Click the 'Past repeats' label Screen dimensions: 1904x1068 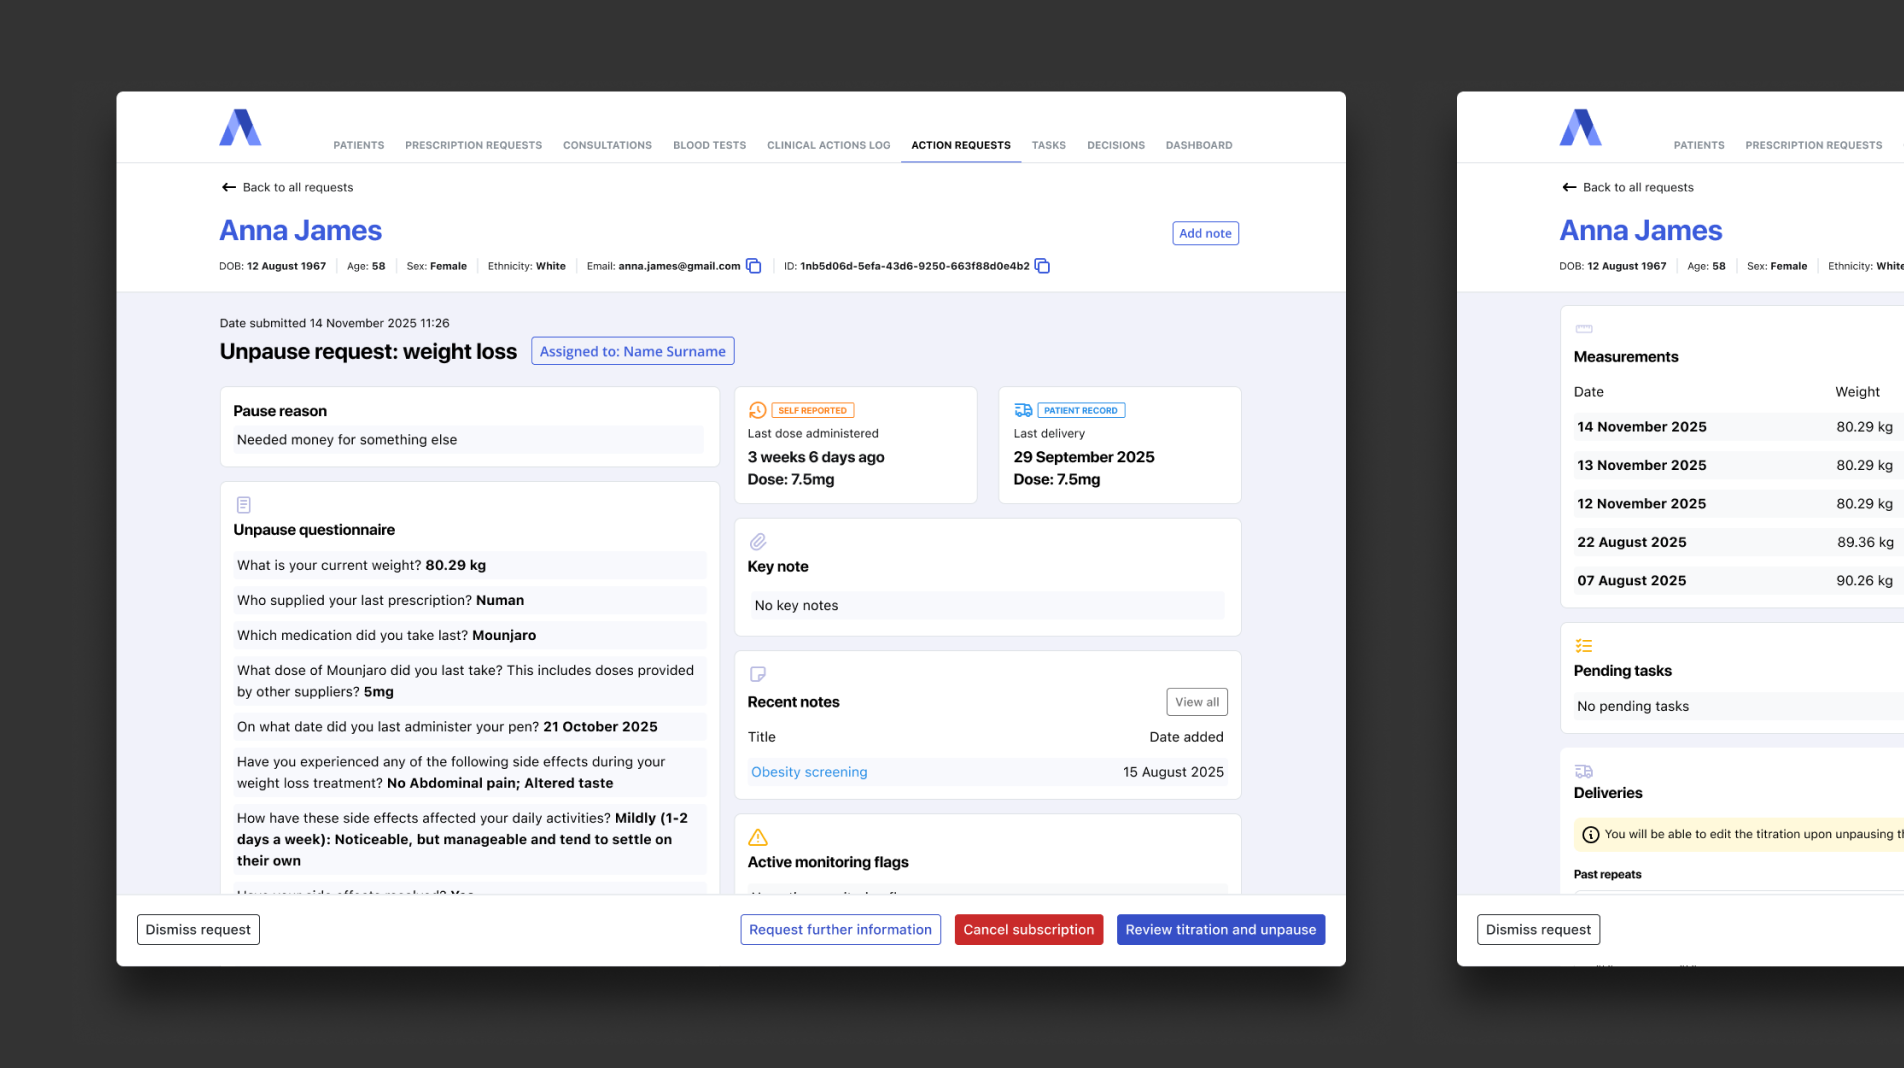1607,874
